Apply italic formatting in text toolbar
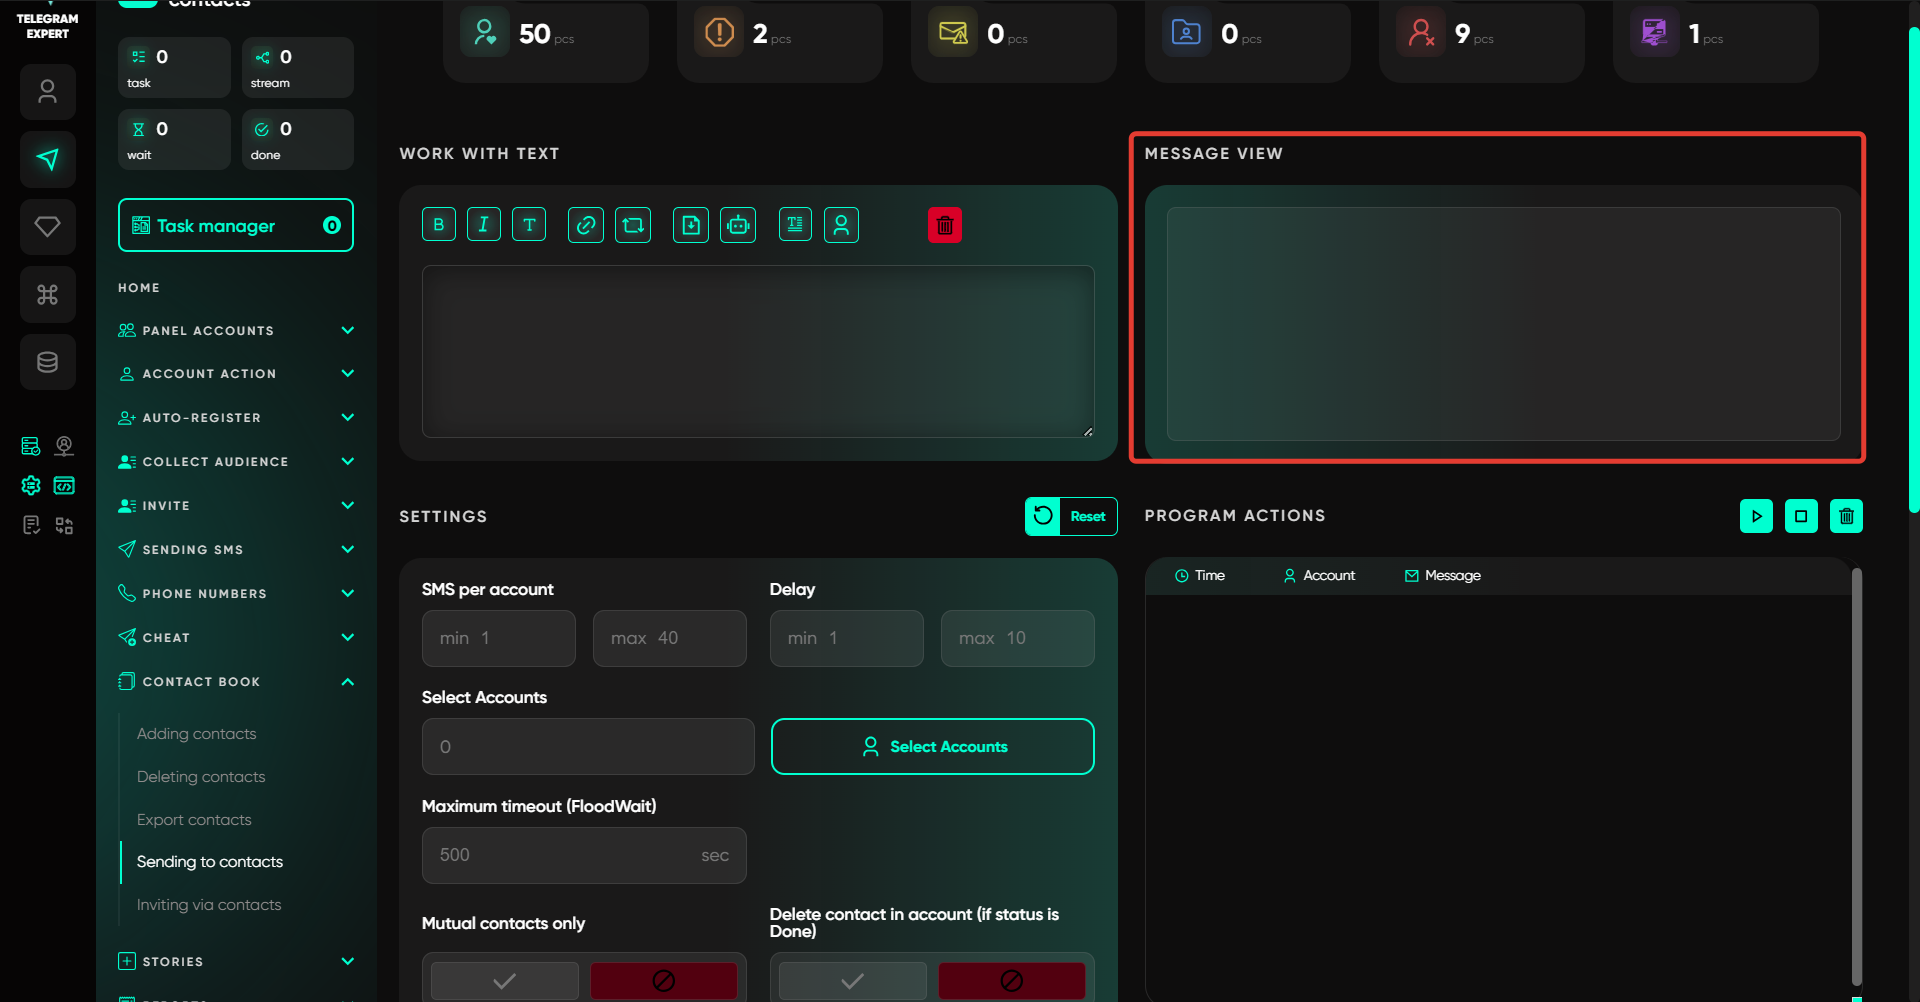Image resolution: width=1920 pixels, height=1002 pixels. (484, 225)
